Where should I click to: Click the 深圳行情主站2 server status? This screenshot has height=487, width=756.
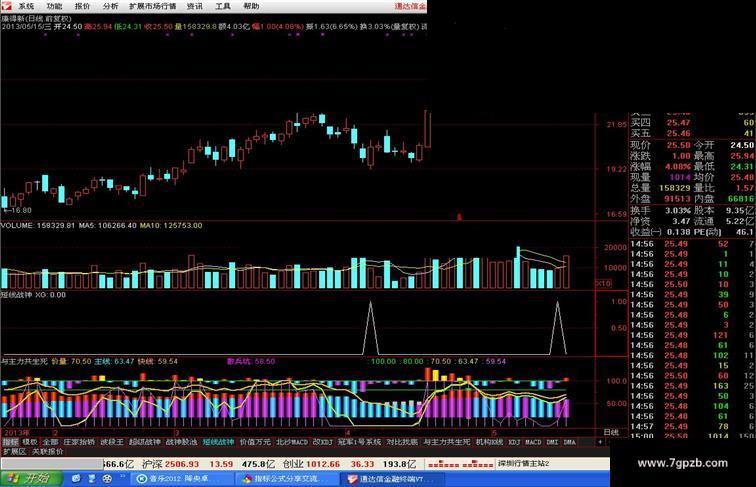click(524, 464)
